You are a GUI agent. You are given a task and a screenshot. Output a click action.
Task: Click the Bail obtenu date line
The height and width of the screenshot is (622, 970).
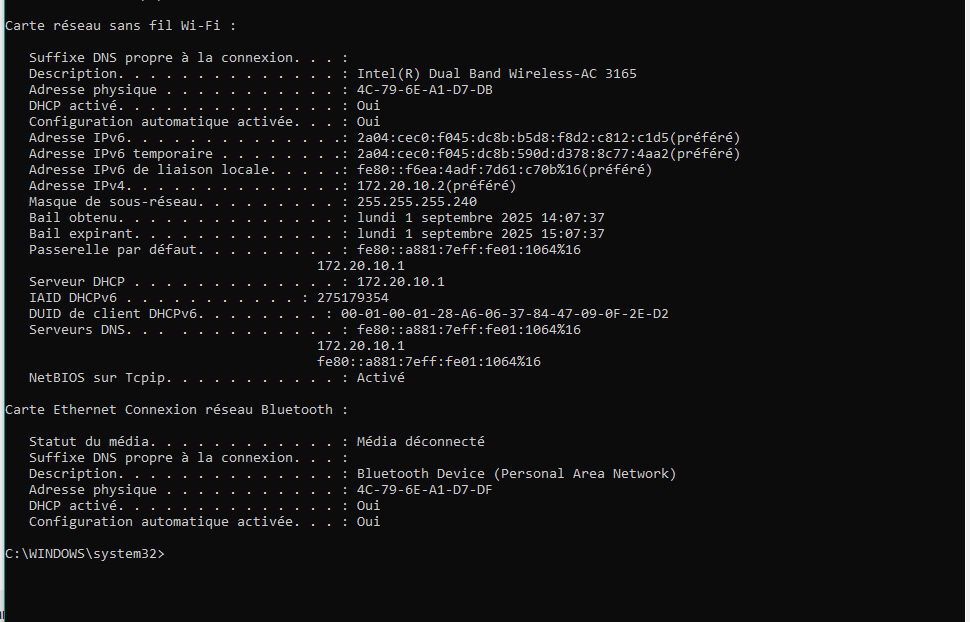tap(317, 218)
